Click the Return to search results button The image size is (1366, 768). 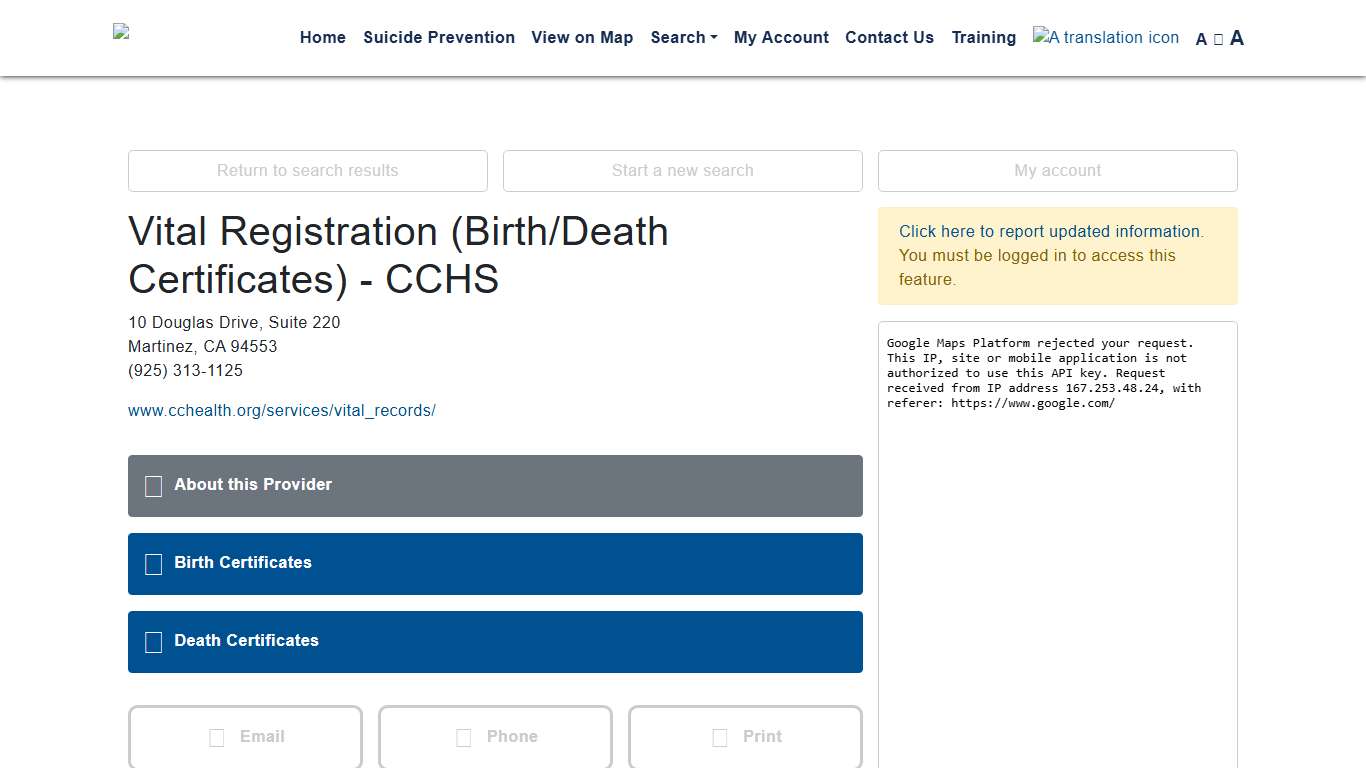click(x=308, y=171)
